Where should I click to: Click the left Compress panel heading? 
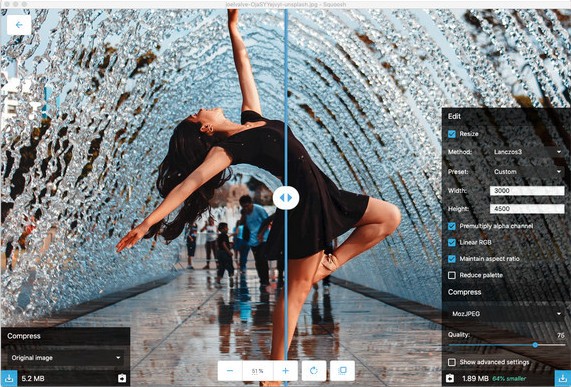point(24,336)
